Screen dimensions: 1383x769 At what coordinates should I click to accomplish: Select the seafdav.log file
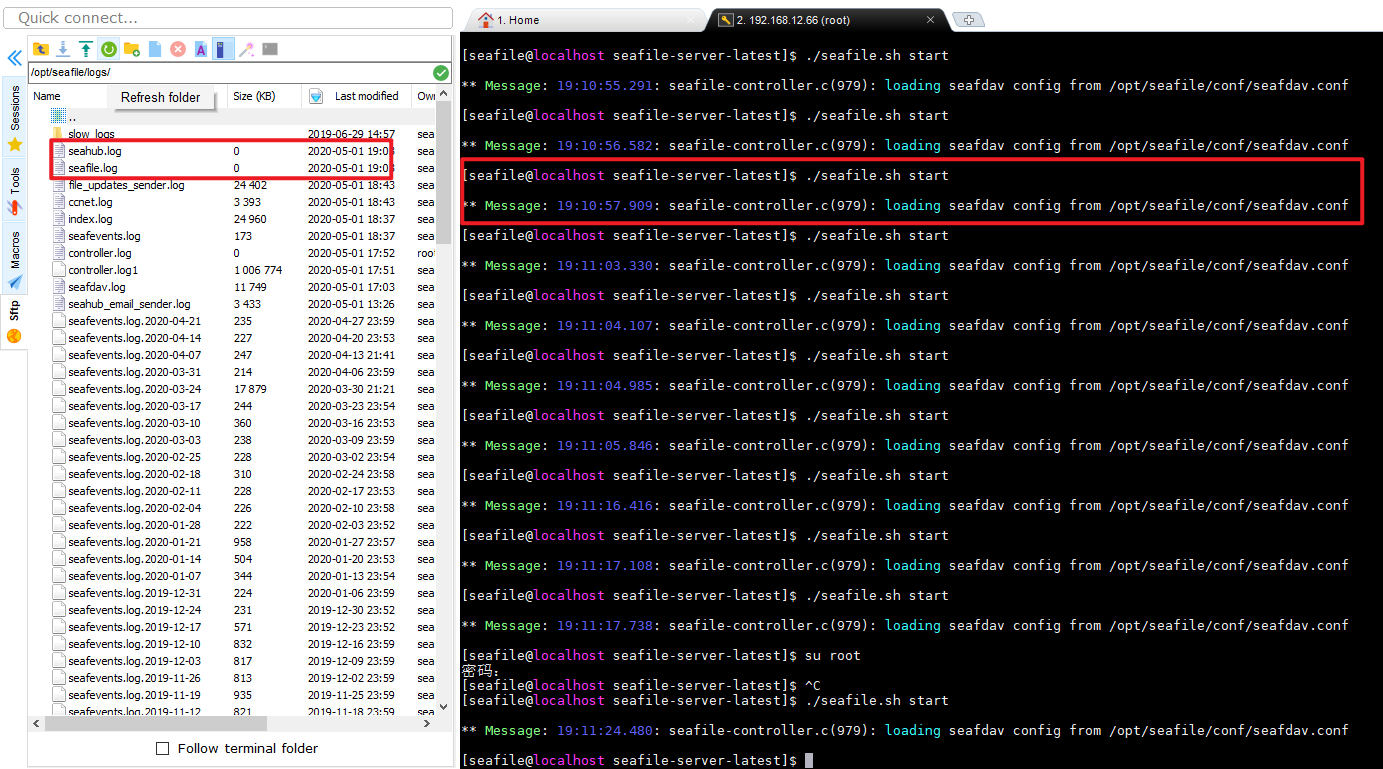point(97,287)
